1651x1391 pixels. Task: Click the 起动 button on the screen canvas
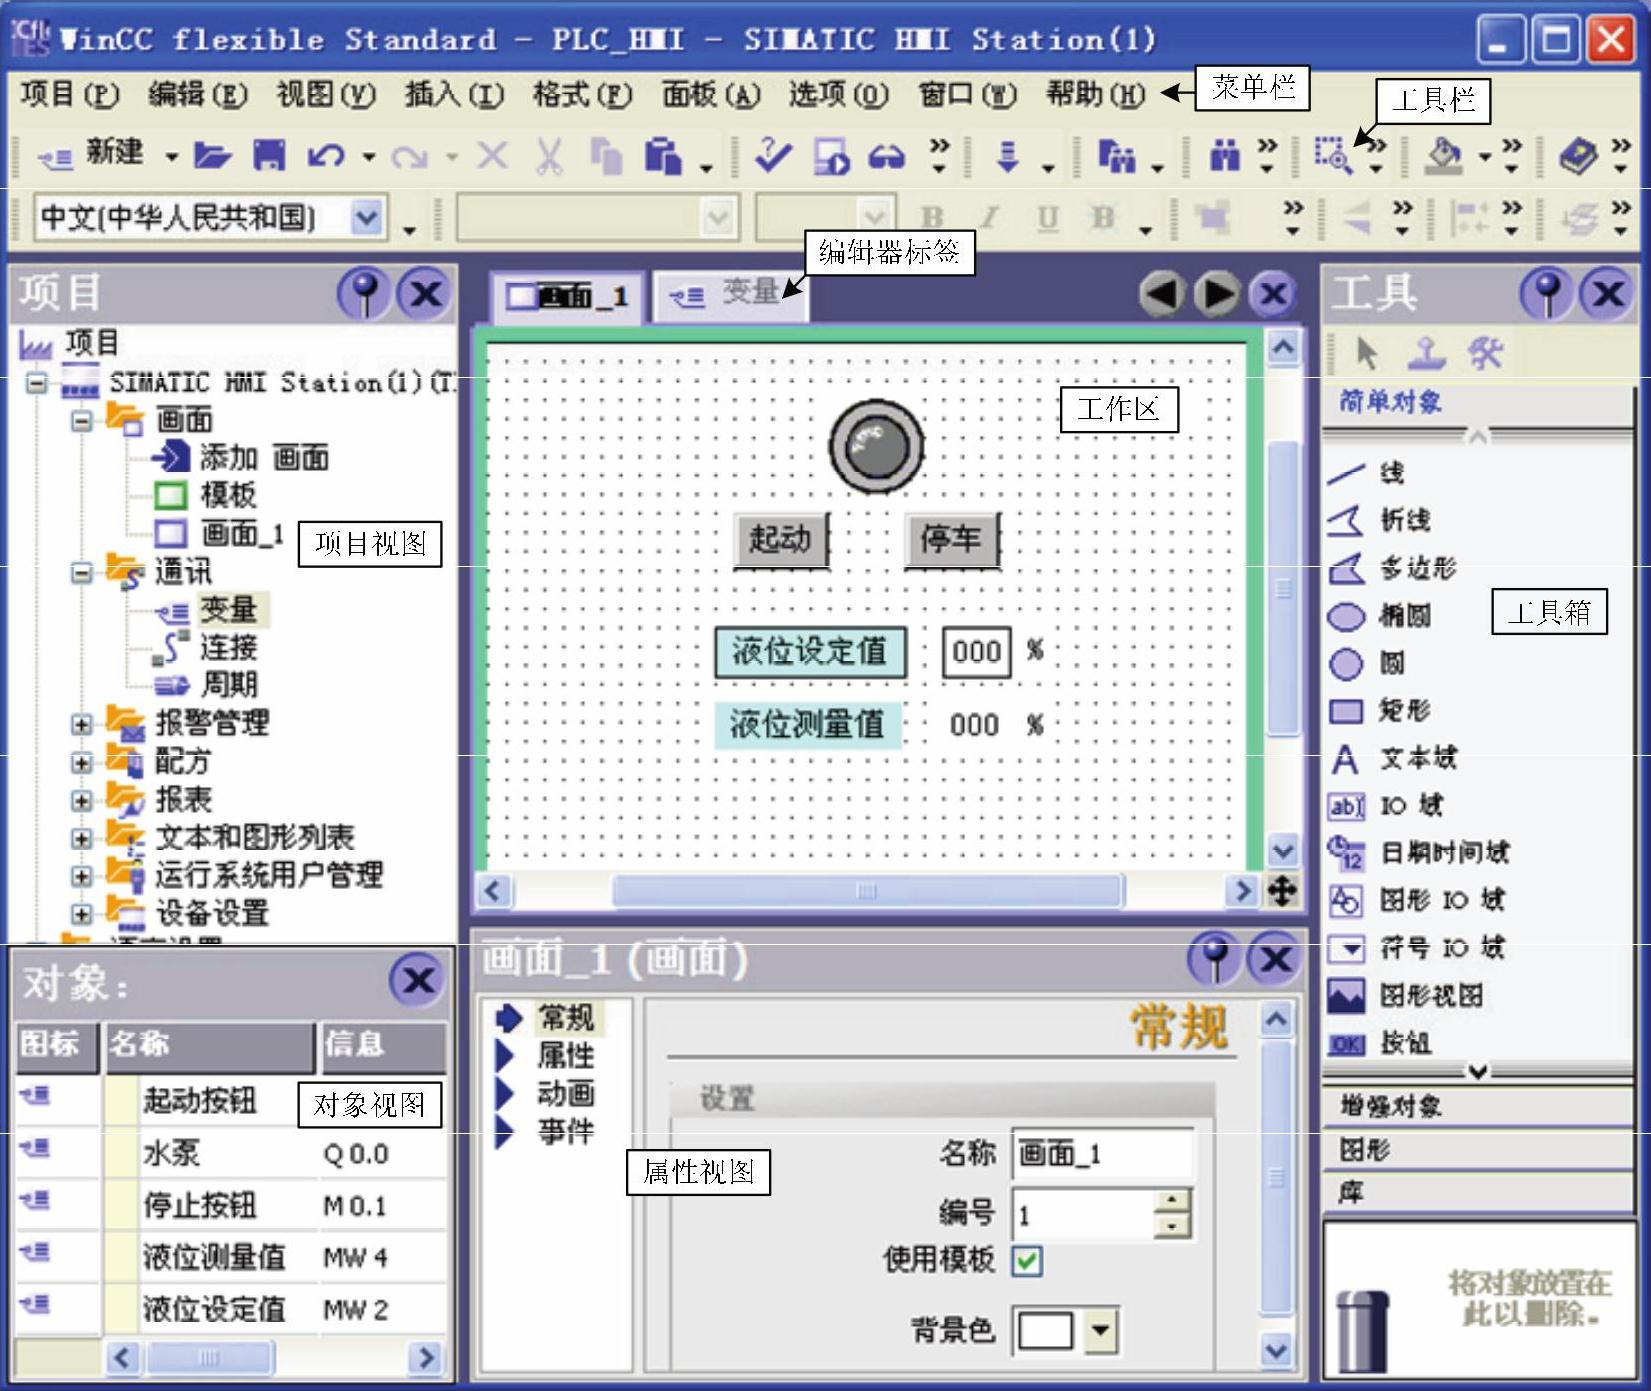[781, 540]
